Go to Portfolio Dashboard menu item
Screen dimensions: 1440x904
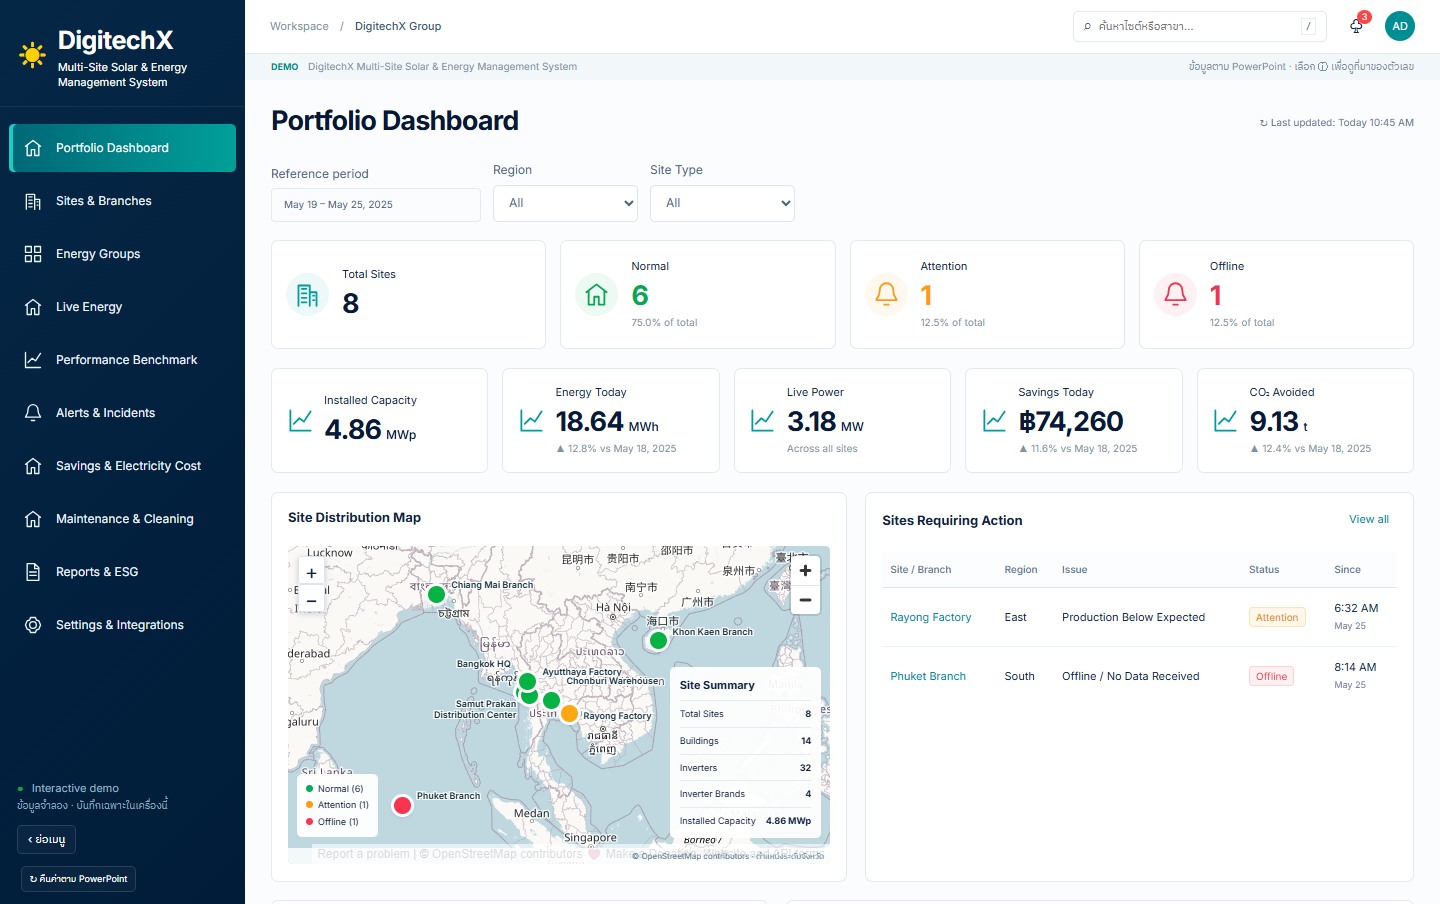[122, 148]
